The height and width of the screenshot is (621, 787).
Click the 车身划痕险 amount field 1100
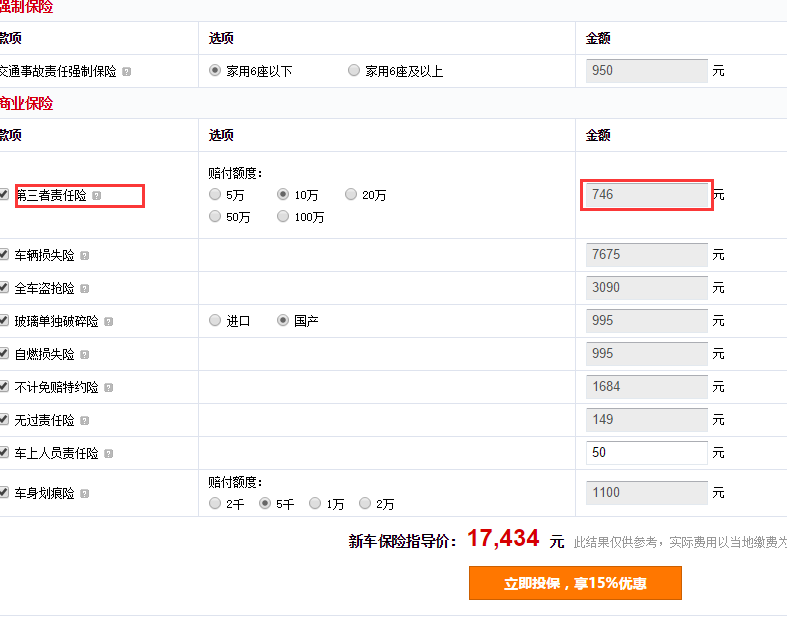[x=647, y=492]
